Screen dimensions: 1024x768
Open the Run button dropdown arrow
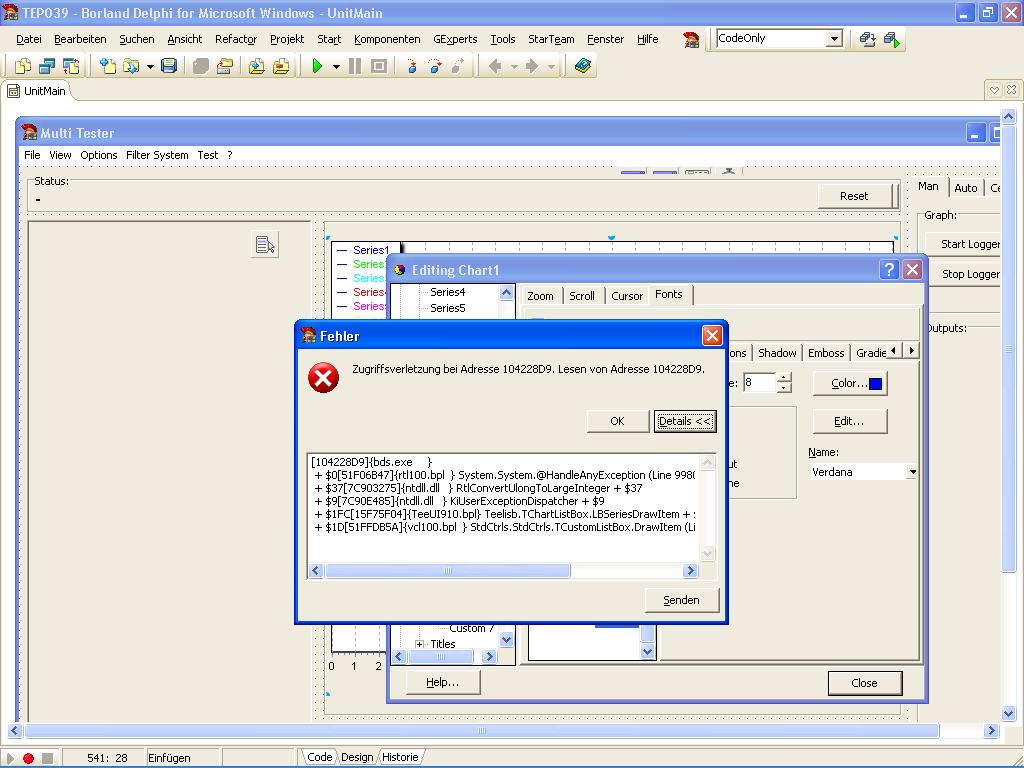coord(336,66)
